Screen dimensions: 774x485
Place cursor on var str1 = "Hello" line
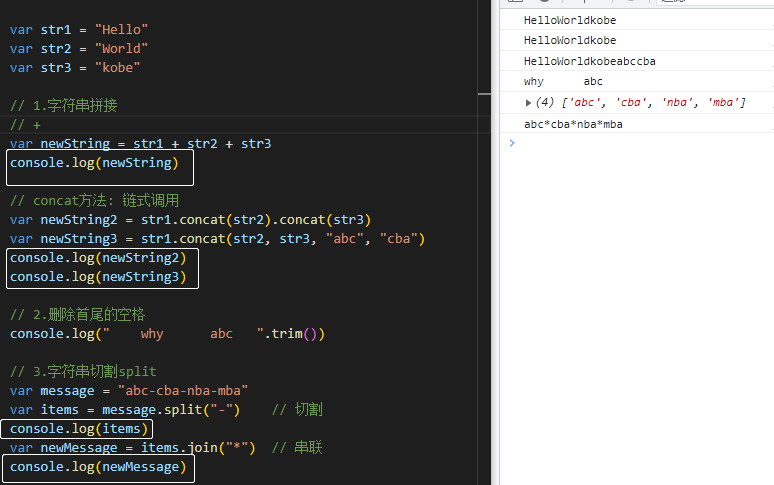tap(78, 30)
